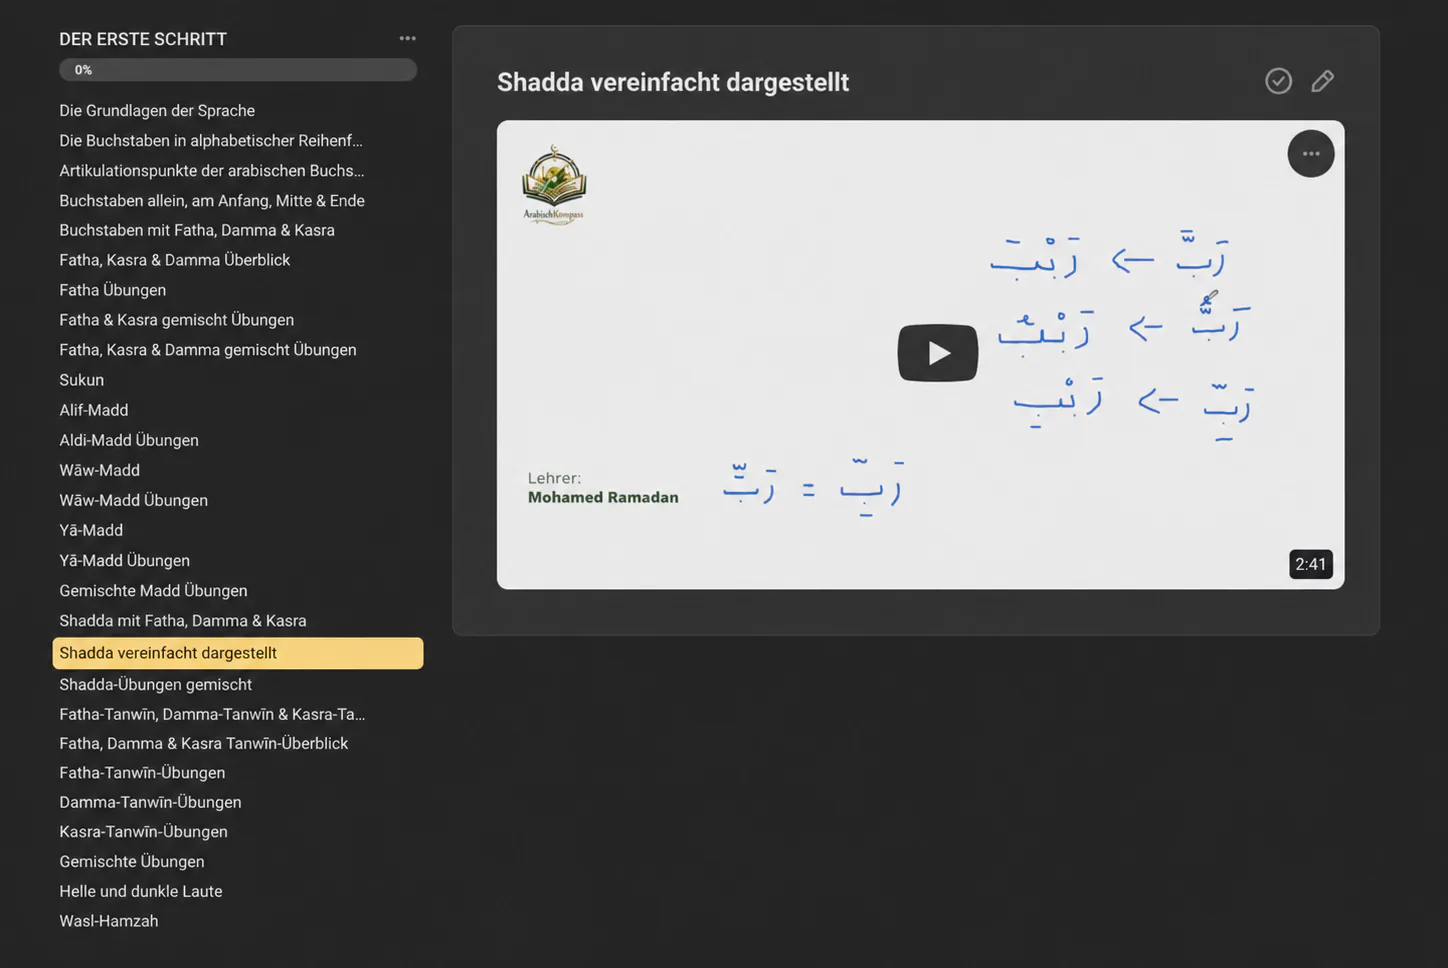Click the pencil edit icon

click(x=1322, y=81)
